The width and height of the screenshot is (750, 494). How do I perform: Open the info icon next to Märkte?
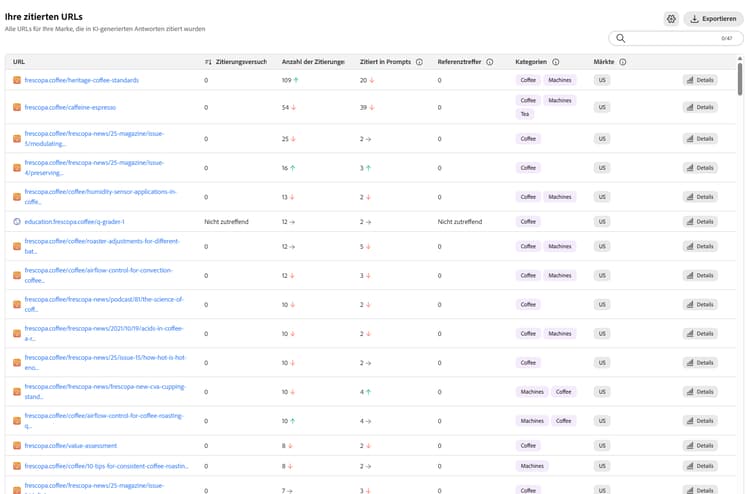622,62
